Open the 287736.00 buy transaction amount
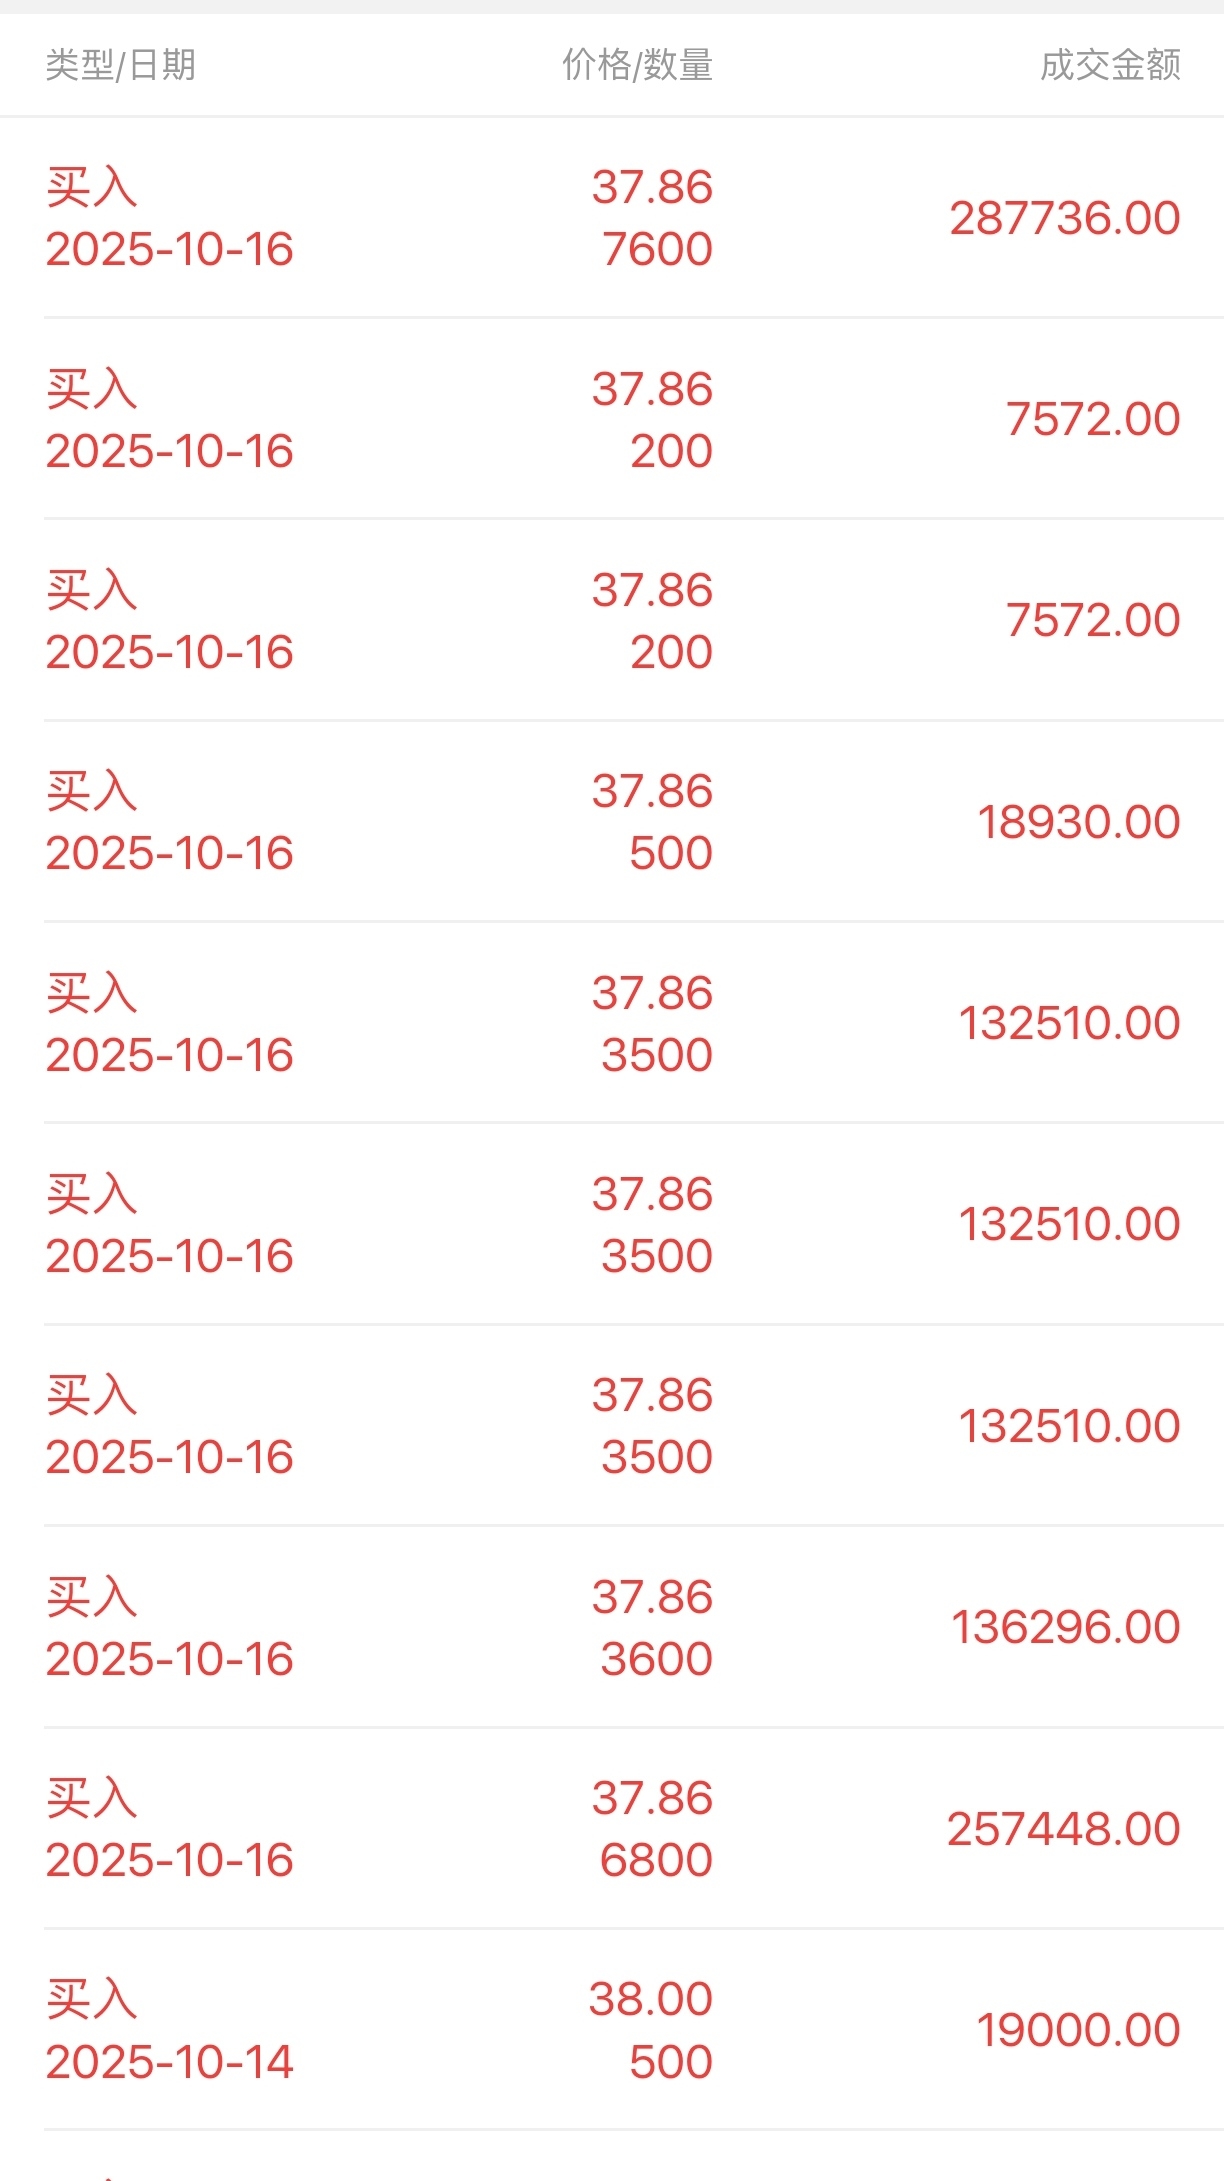Image resolution: width=1224 pixels, height=2181 pixels. tap(1065, 218)
